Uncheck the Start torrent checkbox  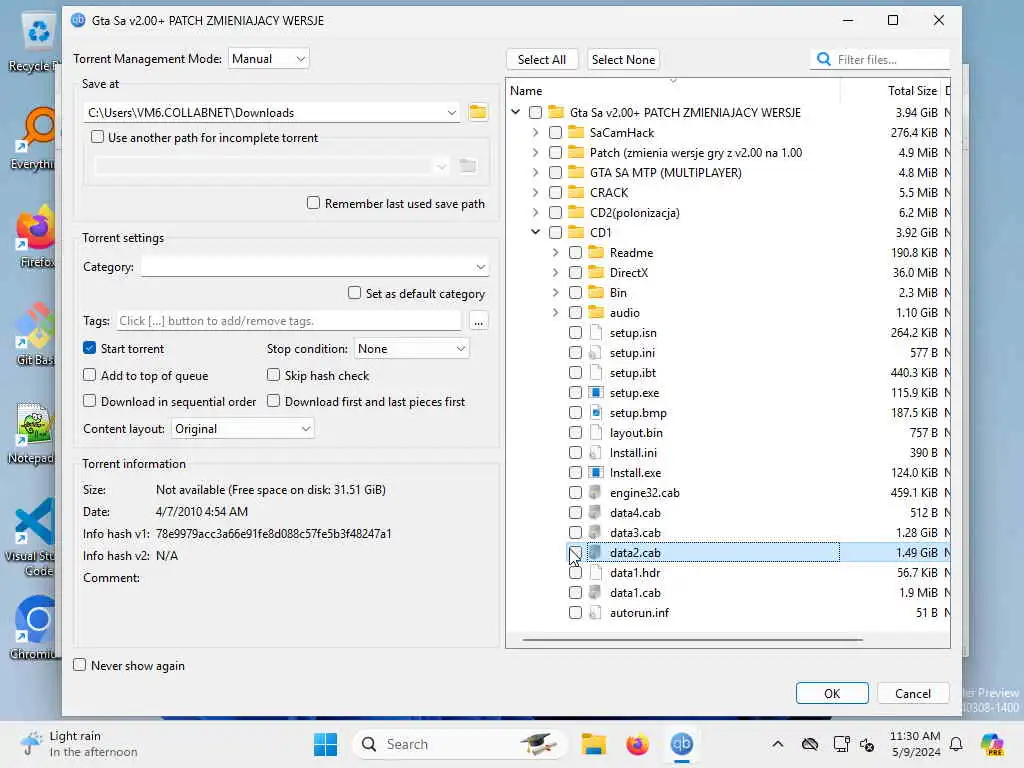(x=89, y=348)
